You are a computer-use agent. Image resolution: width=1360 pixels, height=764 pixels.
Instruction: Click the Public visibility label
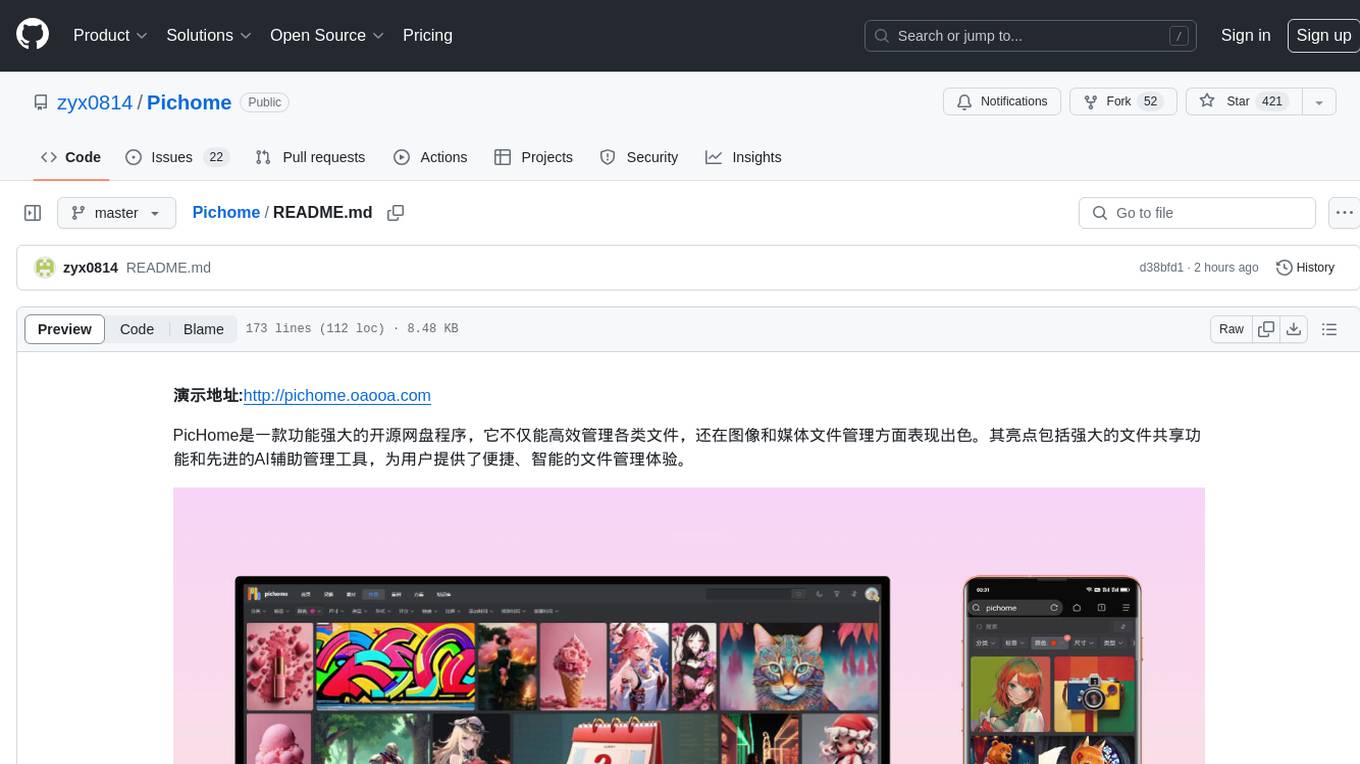pos(265,102)
